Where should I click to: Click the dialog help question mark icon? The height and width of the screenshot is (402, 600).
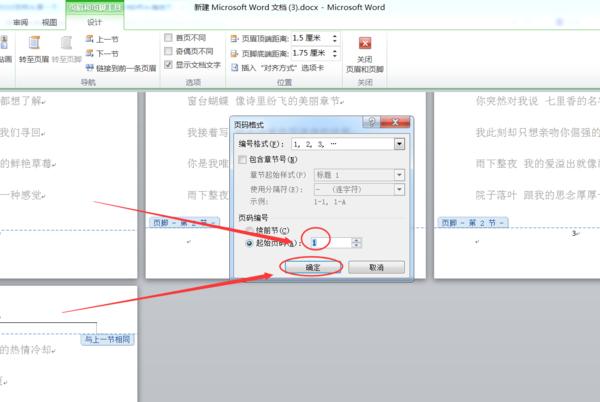click(371, 122)
